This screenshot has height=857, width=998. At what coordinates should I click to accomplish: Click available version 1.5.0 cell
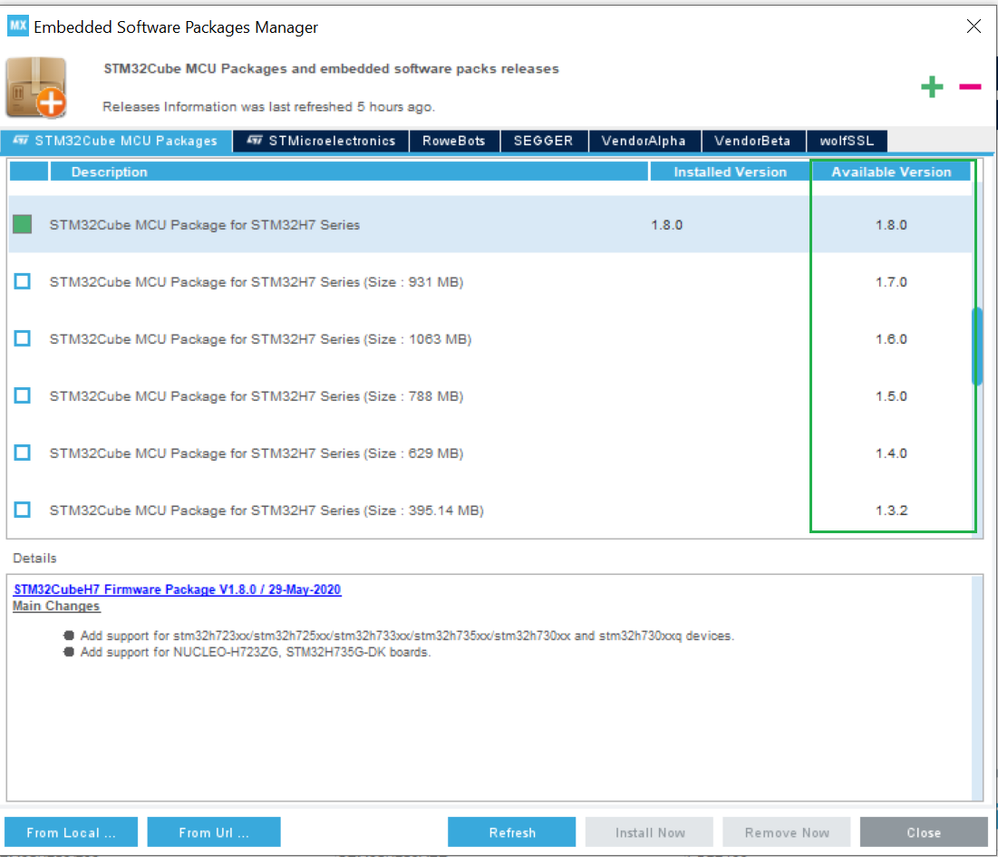pos(891,396)
